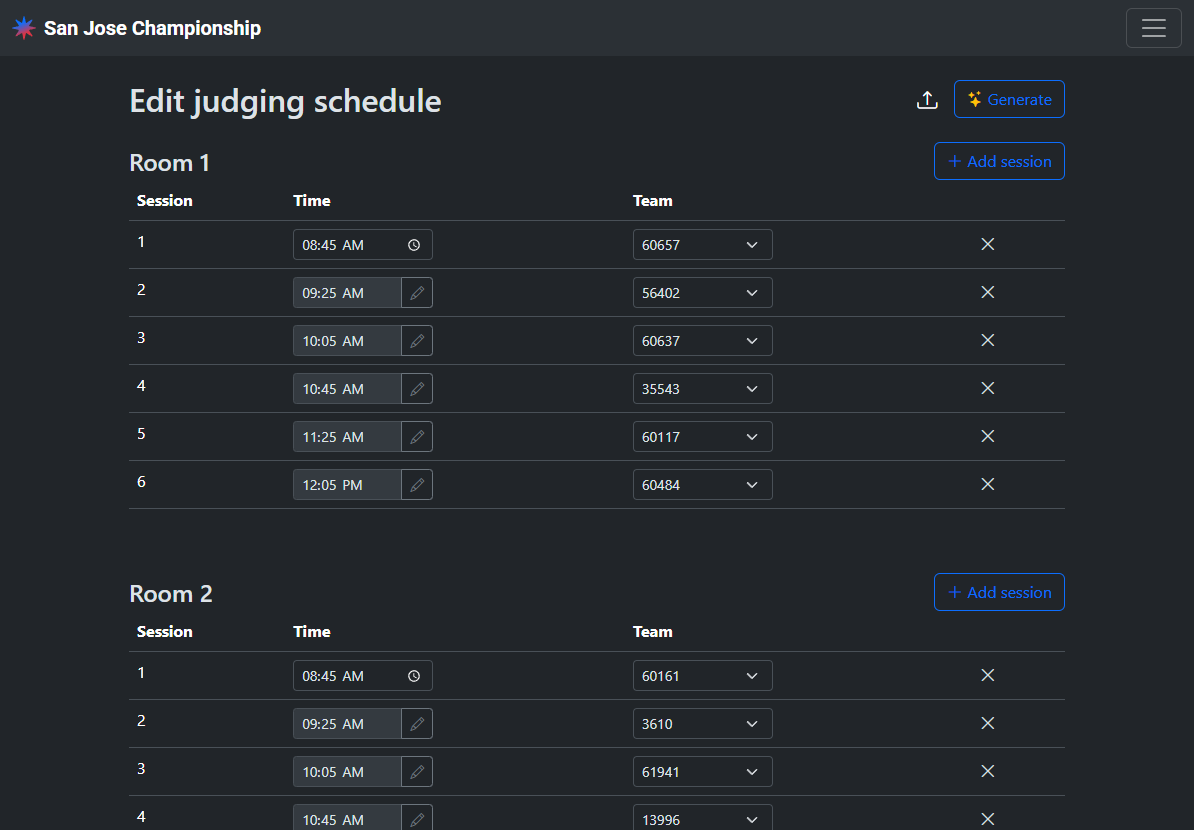This screenshot has height=830, width=1194.
Task: Open clock picker for Room 1 session 1
Action: (x=414, y=245)
